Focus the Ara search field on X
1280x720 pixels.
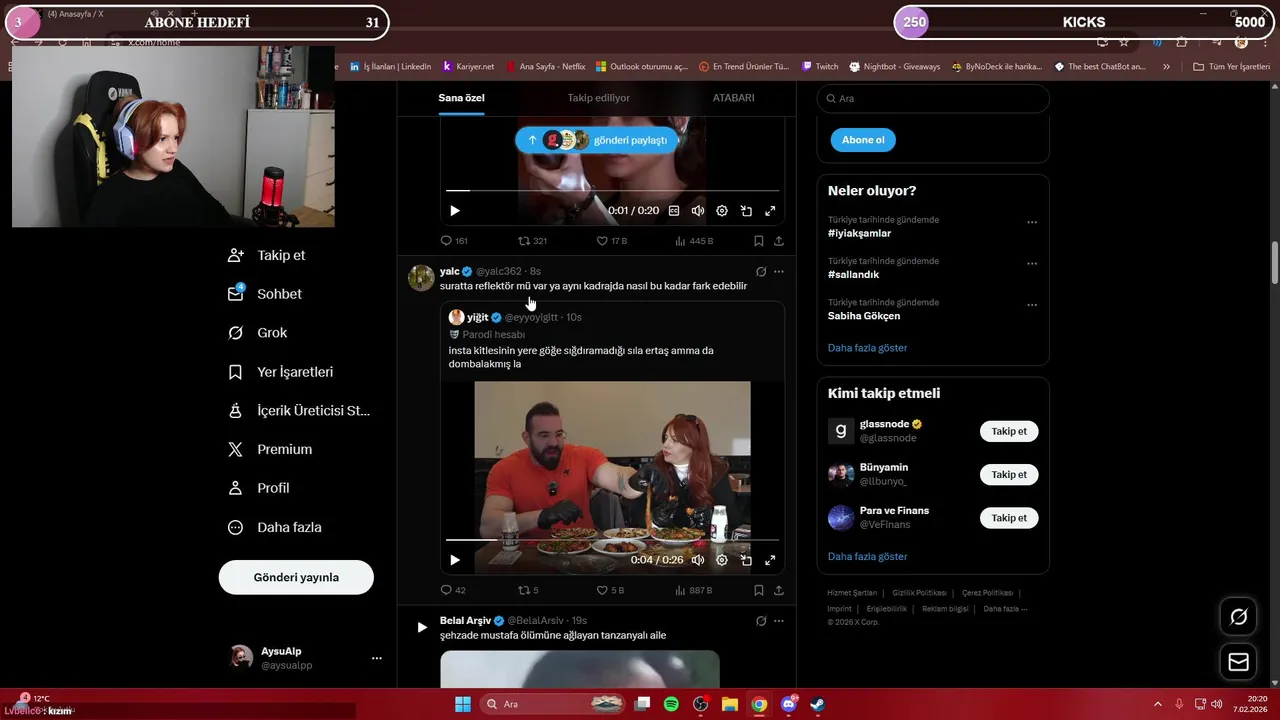point(933,99)
